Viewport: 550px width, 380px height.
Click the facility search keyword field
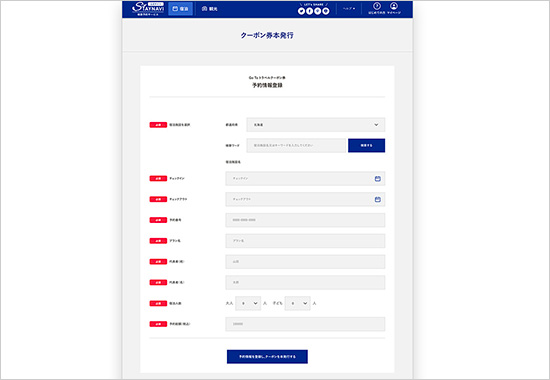click(296, 145)
